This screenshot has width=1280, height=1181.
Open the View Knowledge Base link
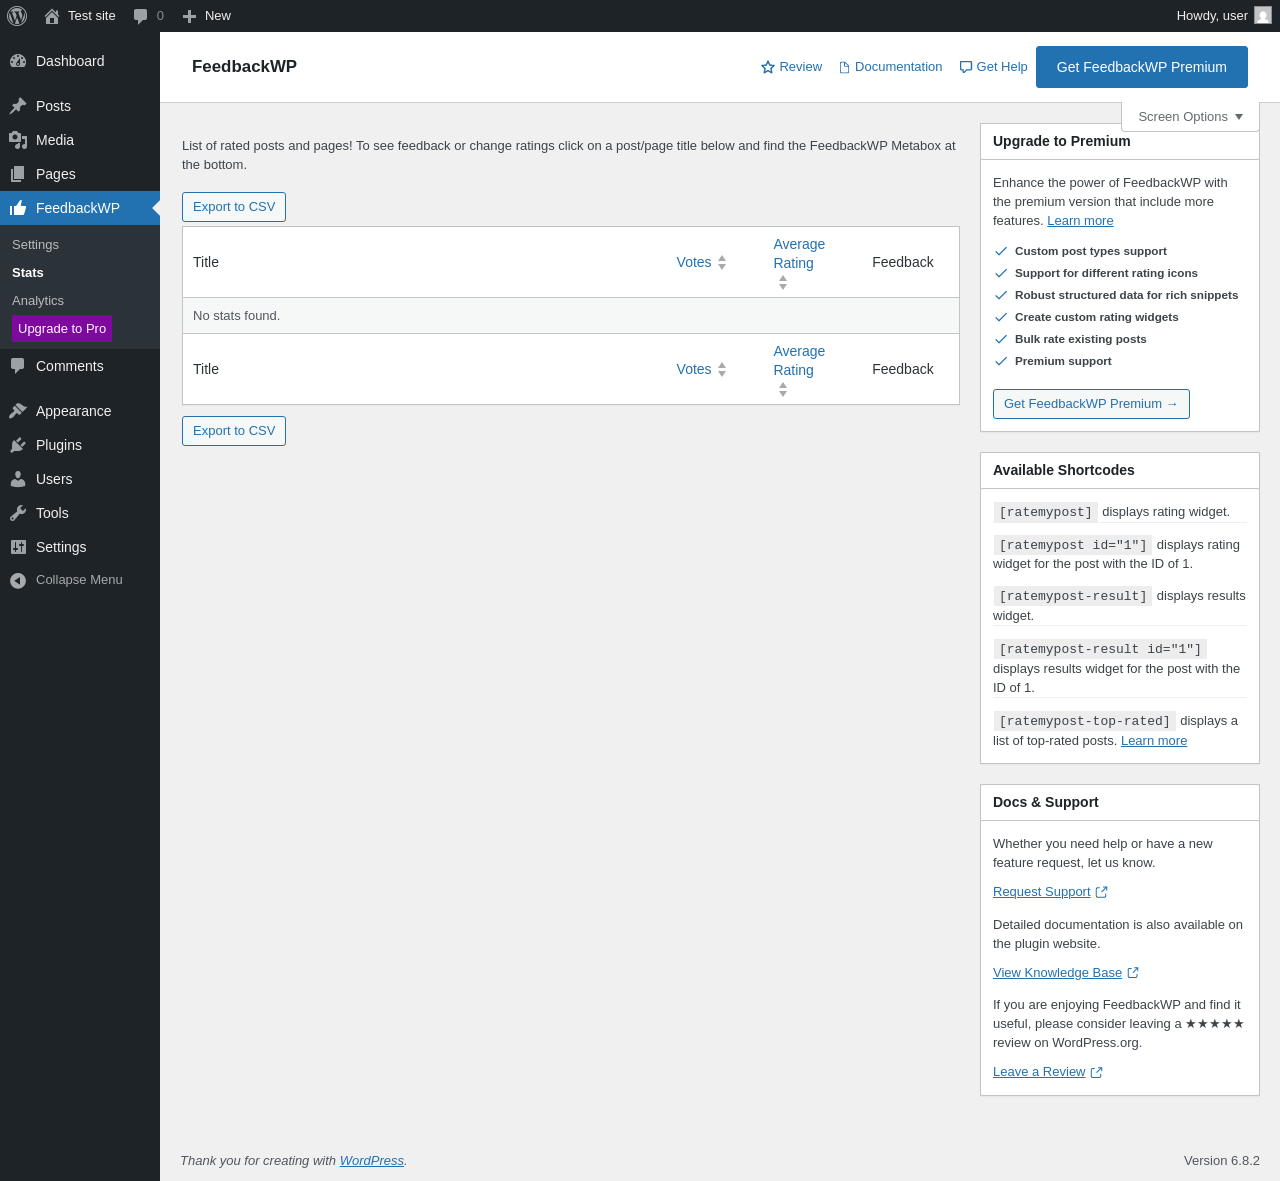pyautogui.click(x=1058, y=973)
